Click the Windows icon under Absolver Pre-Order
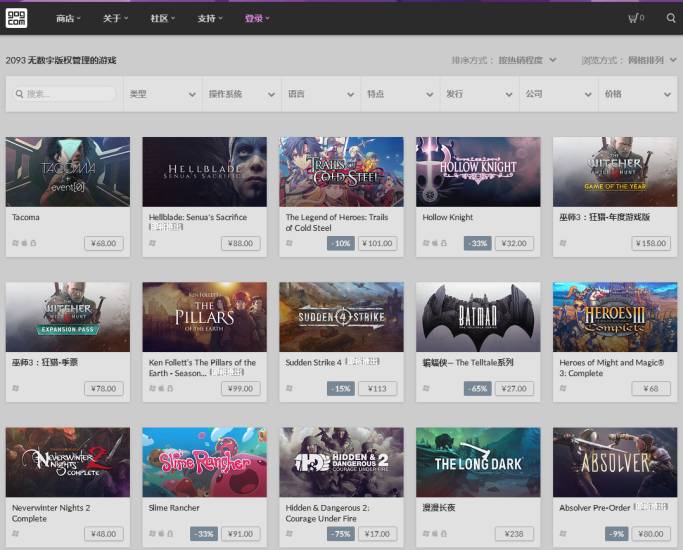Image resolution: width=683 pixels, height=550 pixels. 563,533
